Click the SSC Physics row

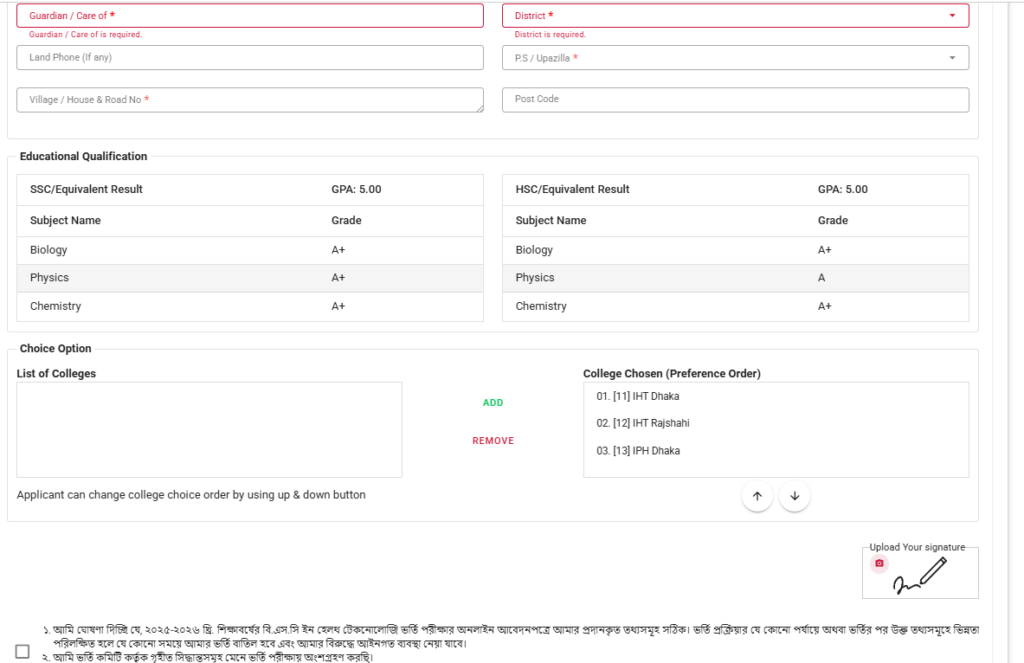[x=250, y=278]
